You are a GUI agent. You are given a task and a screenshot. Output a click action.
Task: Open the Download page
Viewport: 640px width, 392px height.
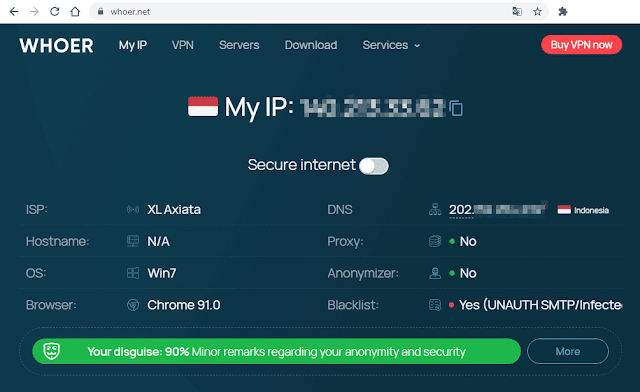tap(311, 45)
